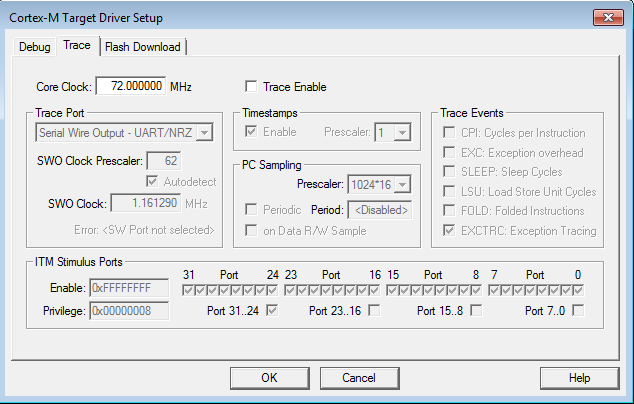Toggle ITM stimulus port 15 checkbox
Screen dimensions: 634x404
pos(392,290)
